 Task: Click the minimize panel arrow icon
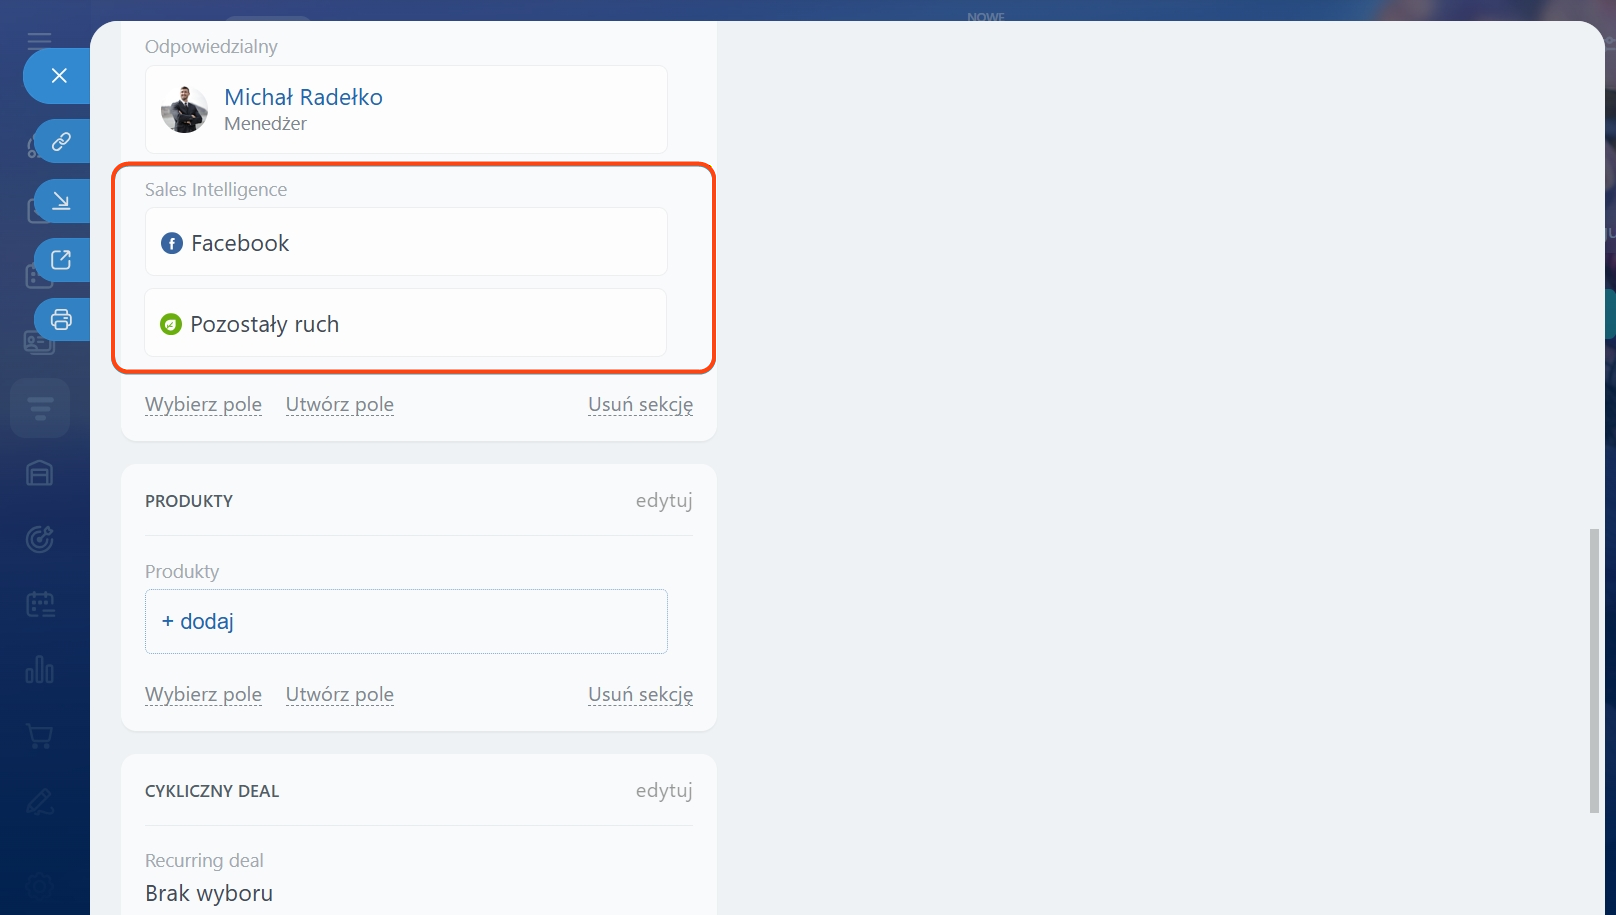click(x=61, y=201)
